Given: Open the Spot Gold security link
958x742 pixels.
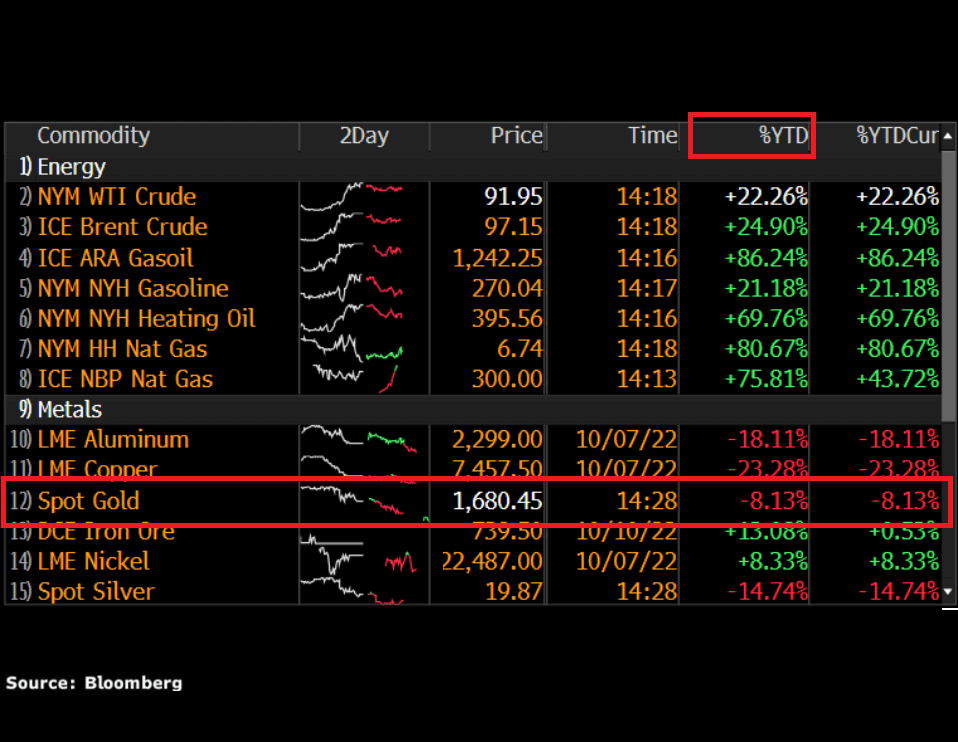Looking at the screenshot, I should coord(88,501).
